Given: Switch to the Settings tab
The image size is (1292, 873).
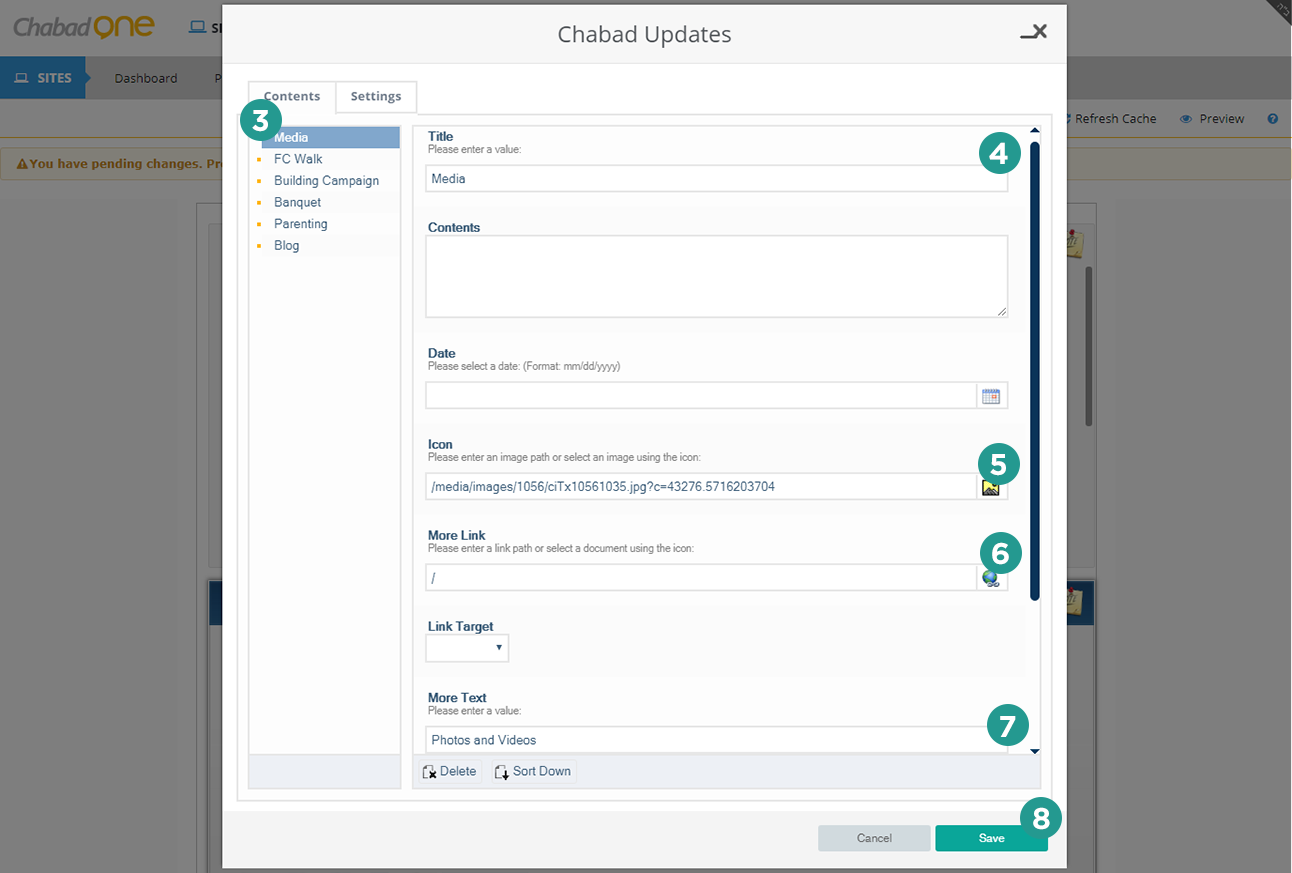Looking at the screenshot, I should pyautogui.click(x=376, y=96).
